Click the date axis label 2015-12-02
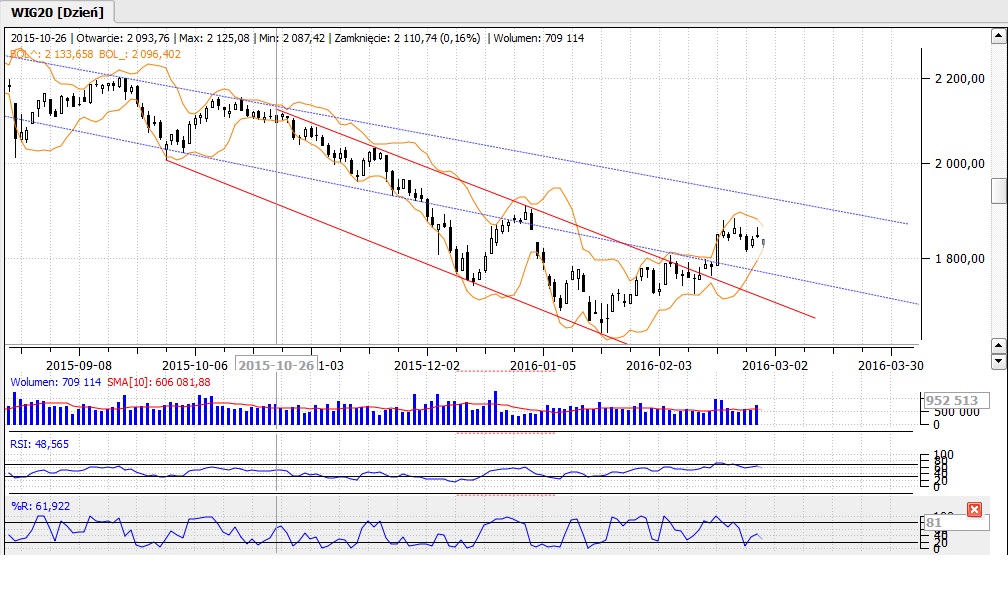This screenshot has width=1008, height=595. tap(427, 365)
